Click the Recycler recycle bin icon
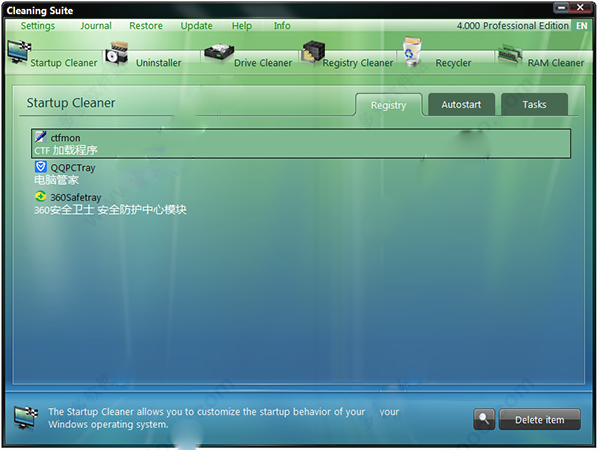This screenshot has height=450, width=600. click(412, 51)
